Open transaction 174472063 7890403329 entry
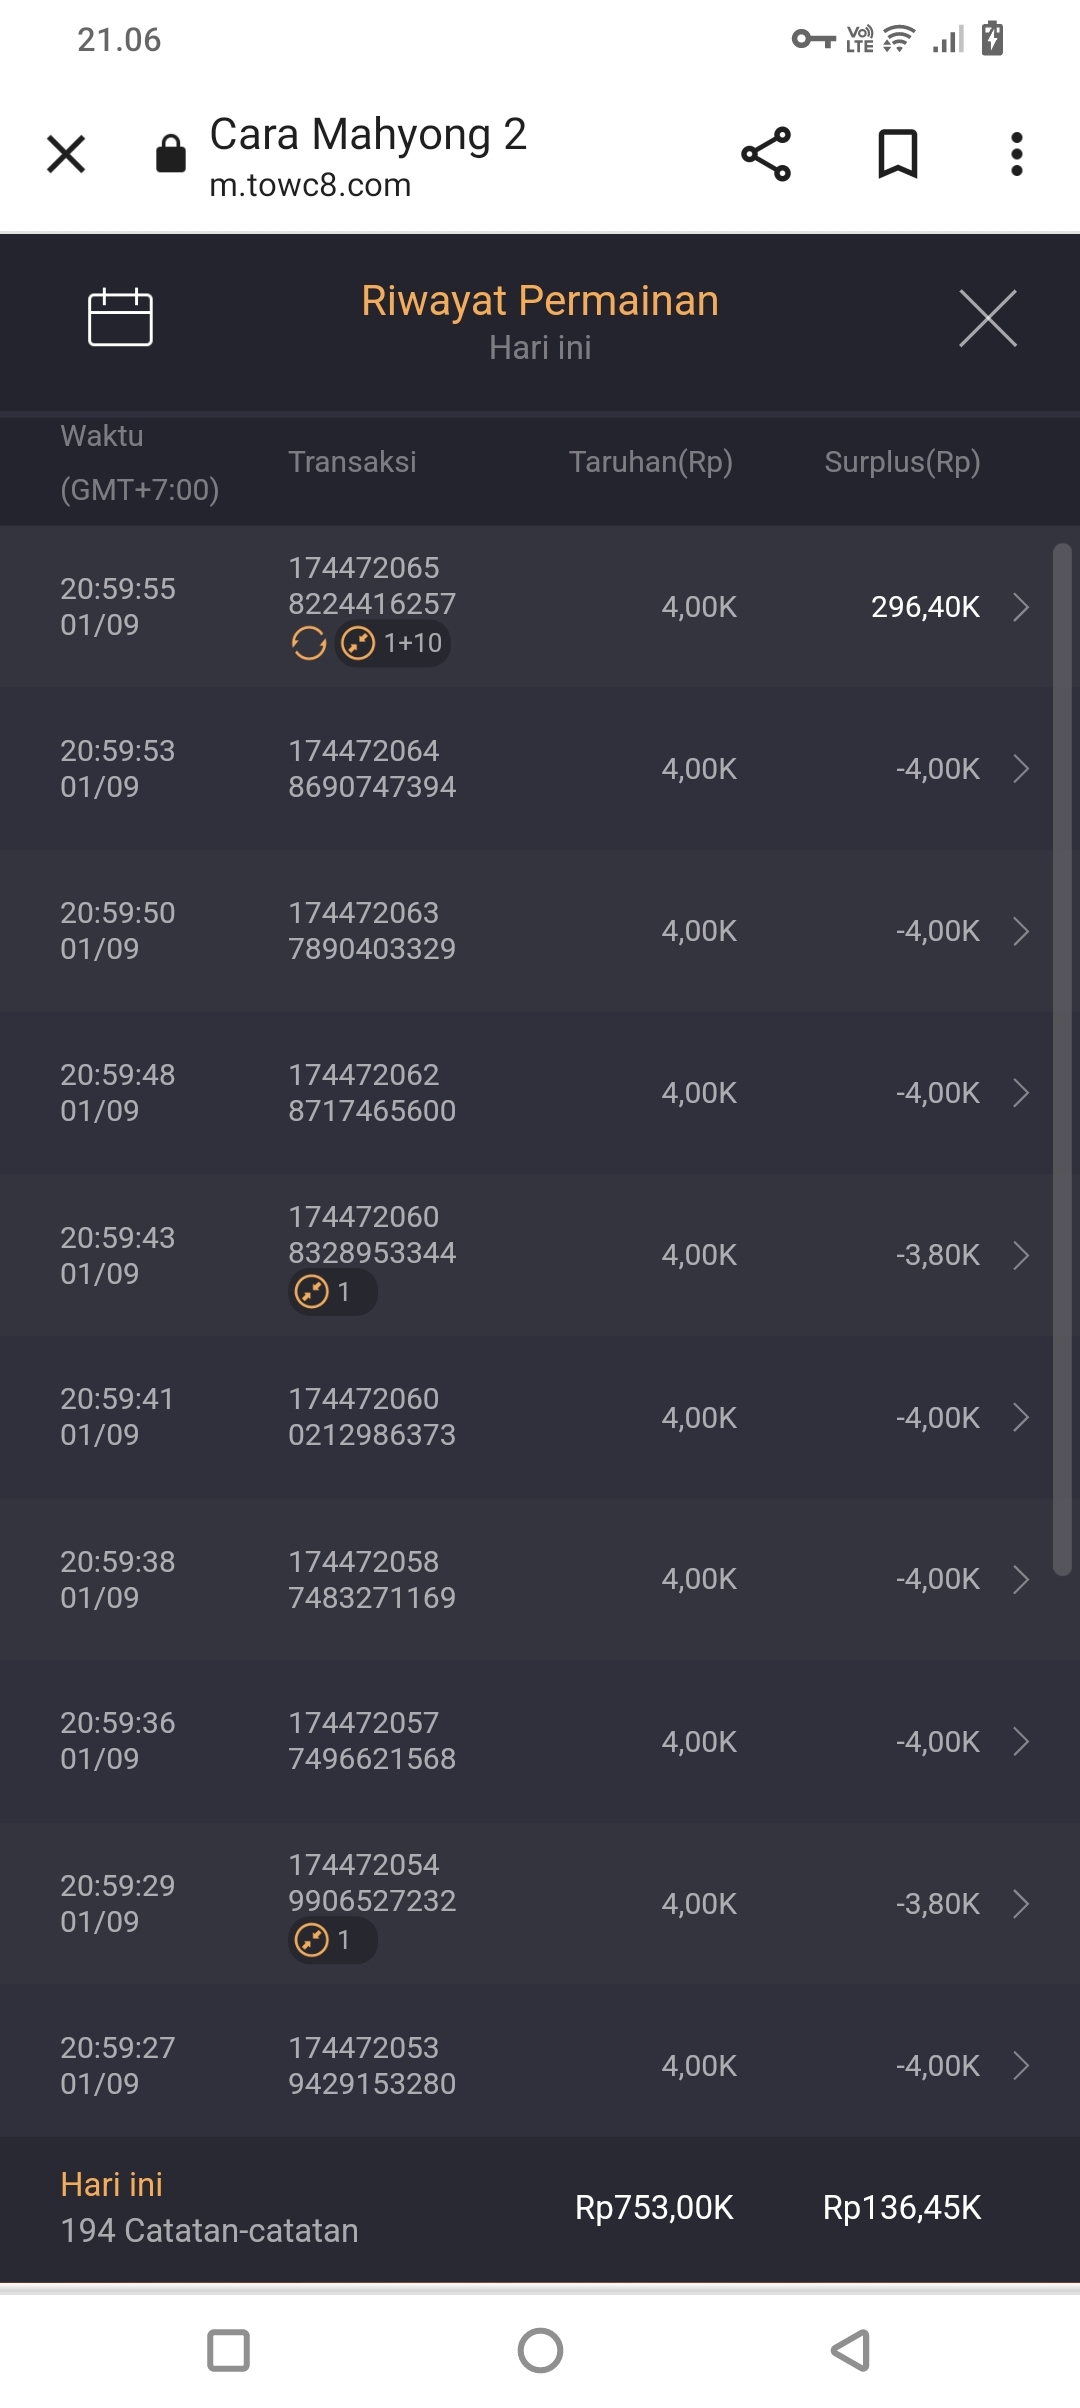The width and height of the screenshot is (1080, 2408). (x=371, y=931)
